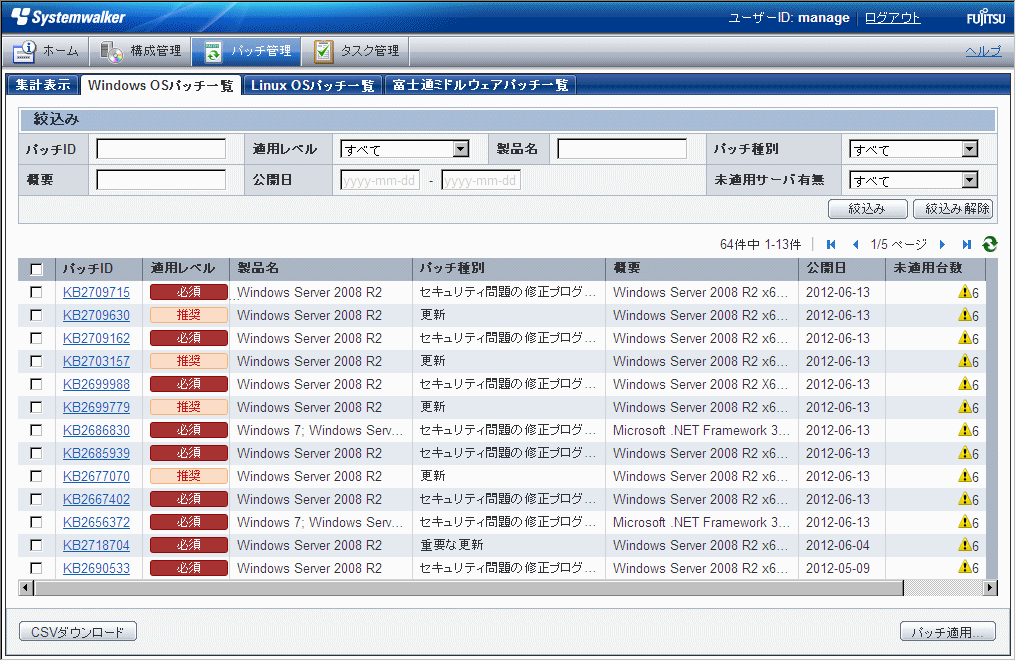This screenshot has width=1016, height=661.
Task: Click the scrollbar right arrow
Action: click(x=990, y=588)
